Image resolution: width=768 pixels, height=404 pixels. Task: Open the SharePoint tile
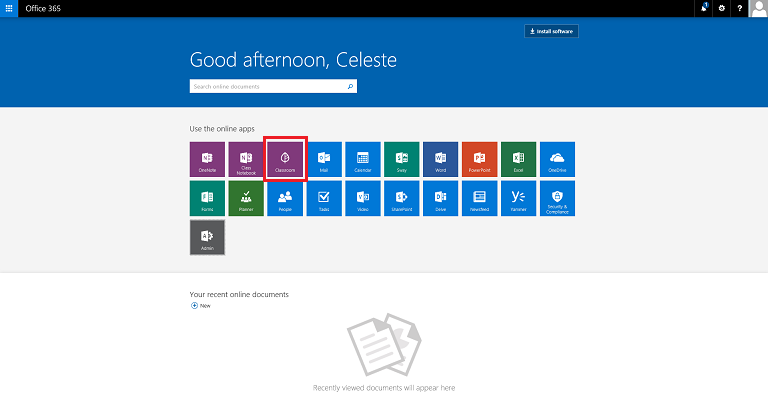click(x=402, y=198)
